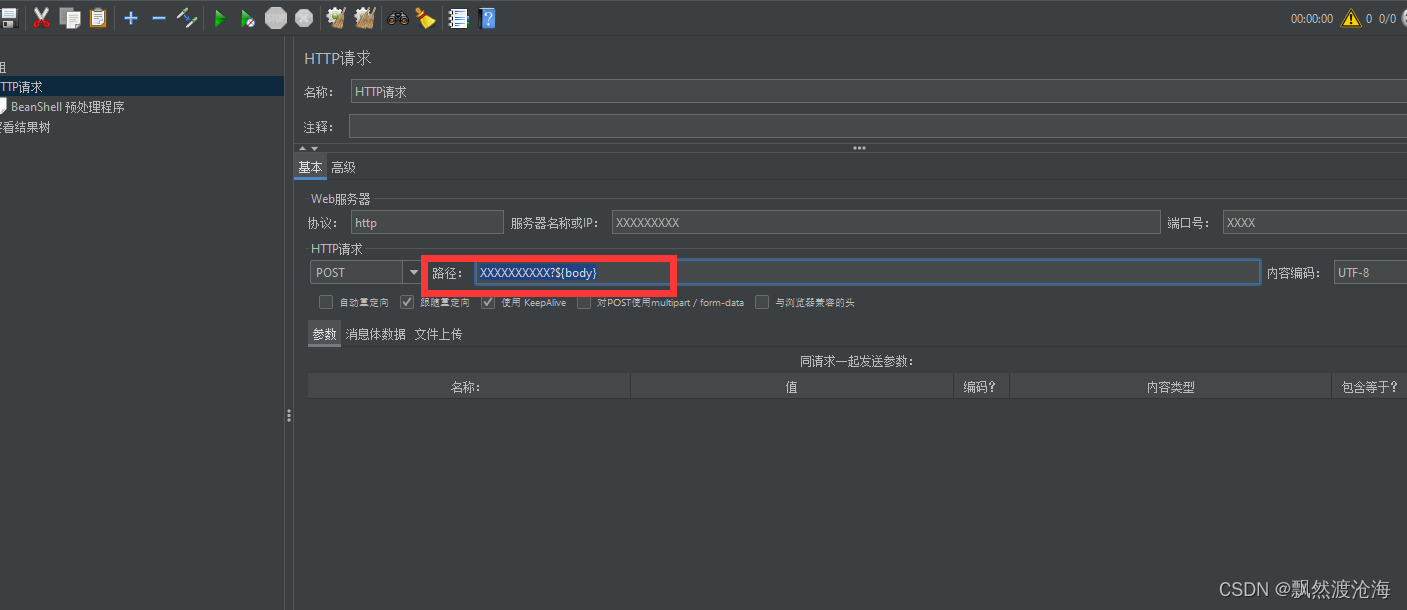1407x610 pixels.
Task: Click the 服务器名称或IP input field
Action: click(886, 223)
